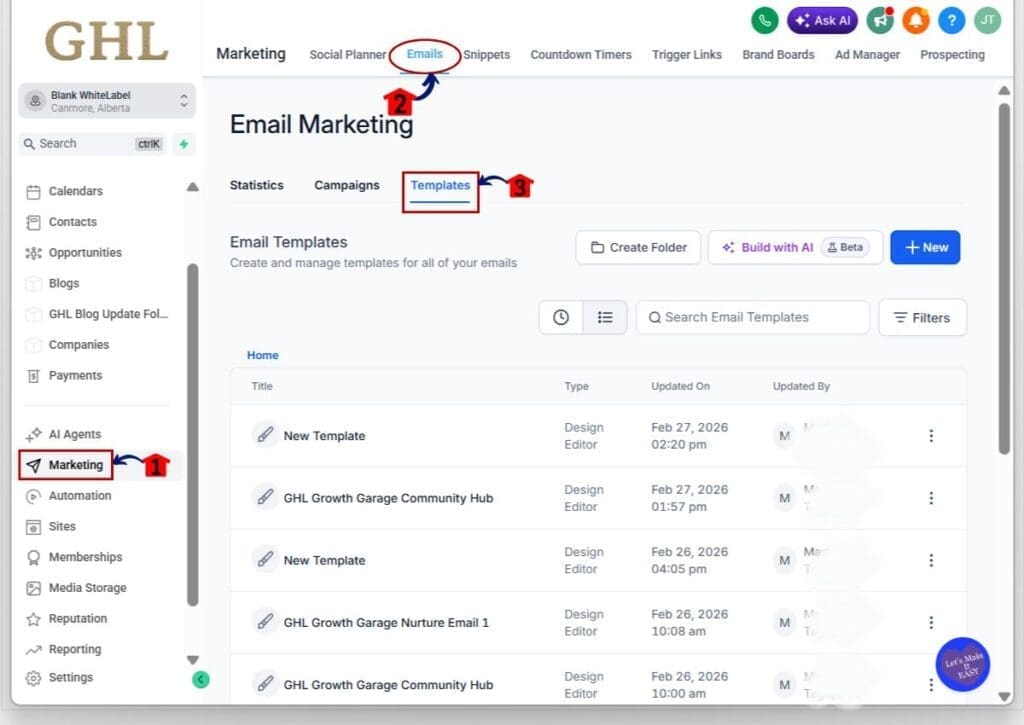This screenshot has width=1024, height=725.
Task: Open the Snippets tab in Marketing
Action: click(487, 55)
